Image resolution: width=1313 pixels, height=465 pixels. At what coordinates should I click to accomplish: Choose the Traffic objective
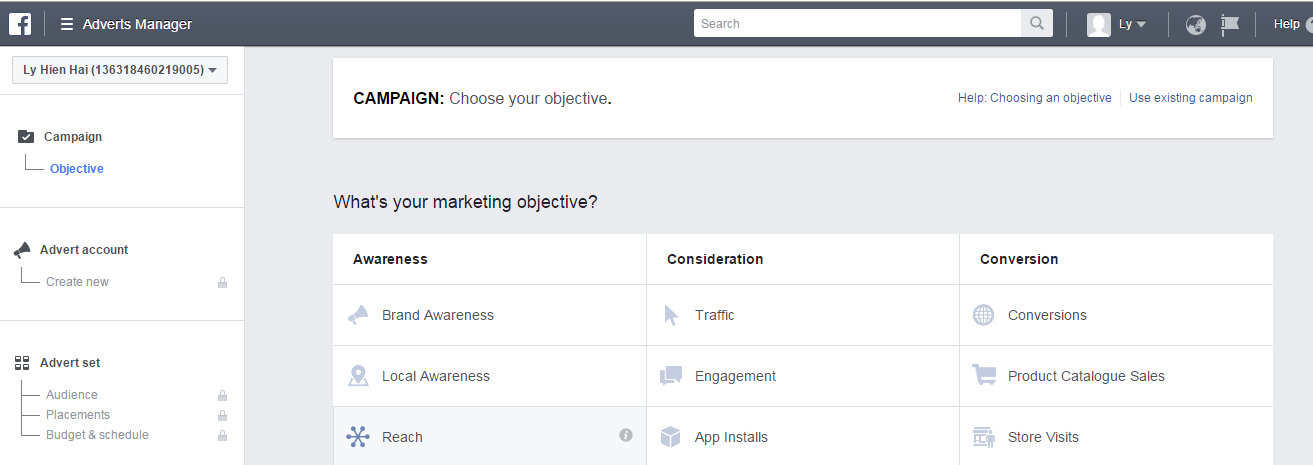714,315
